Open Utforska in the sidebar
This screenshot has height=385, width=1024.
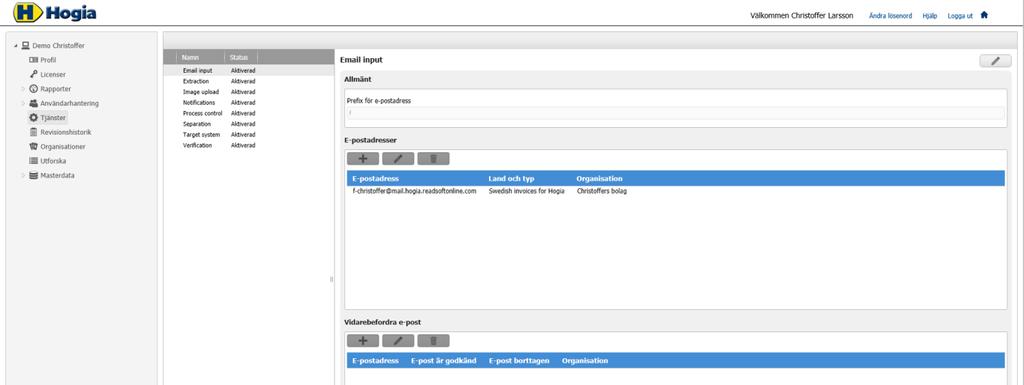coord(53,161)
